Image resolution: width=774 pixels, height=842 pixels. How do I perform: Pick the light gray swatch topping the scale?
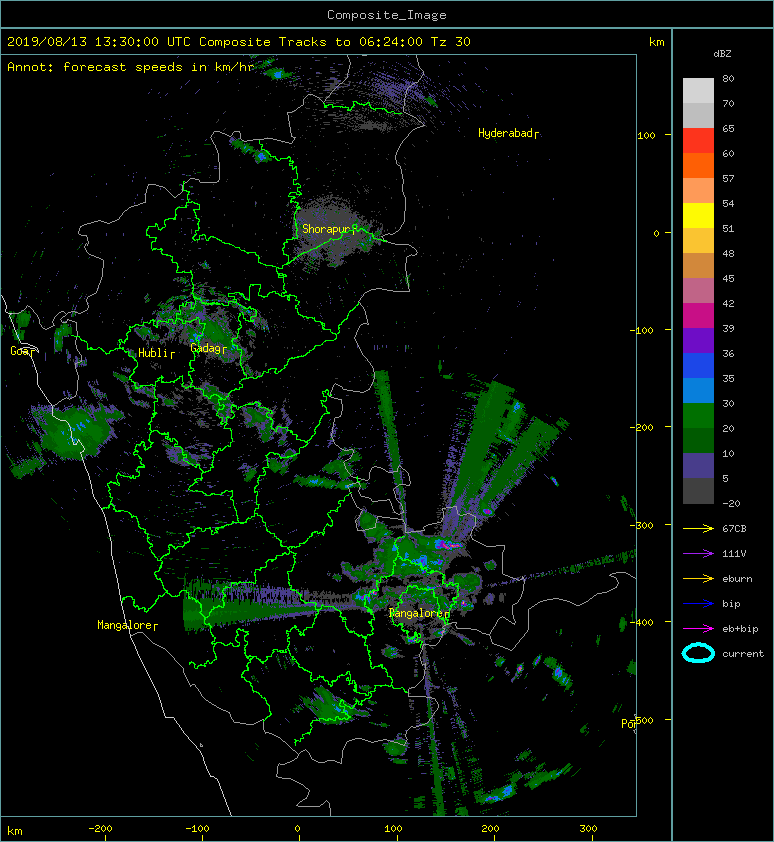tap(698, 91)
